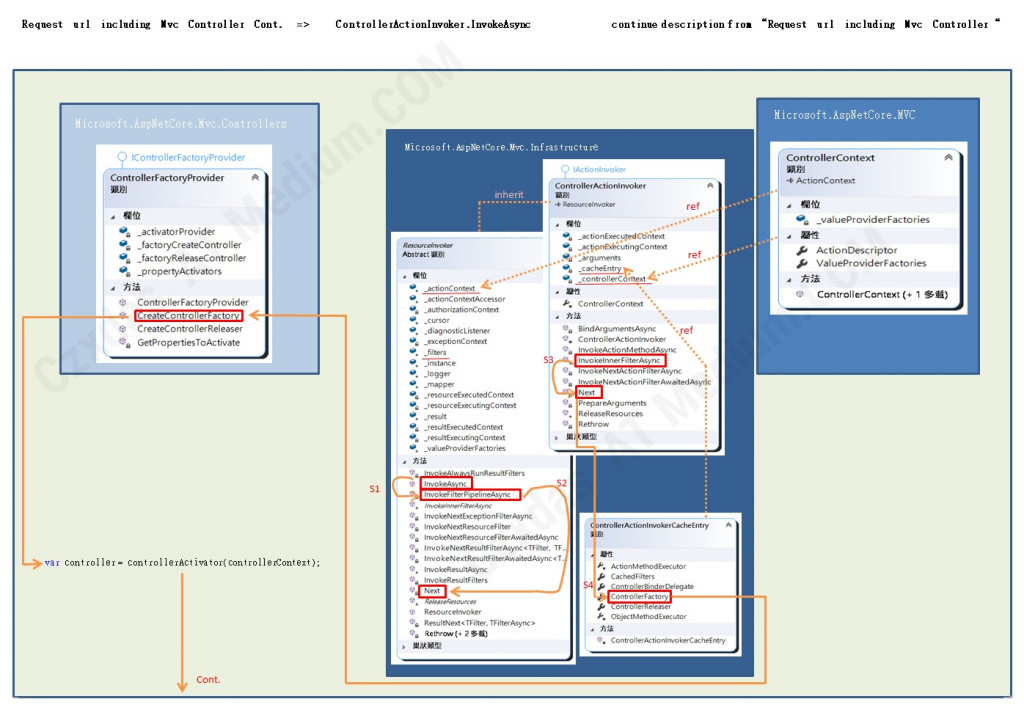Select ControllerFactory property in ControllerActionInvokerCacheEntry

(x=639, y=596)
